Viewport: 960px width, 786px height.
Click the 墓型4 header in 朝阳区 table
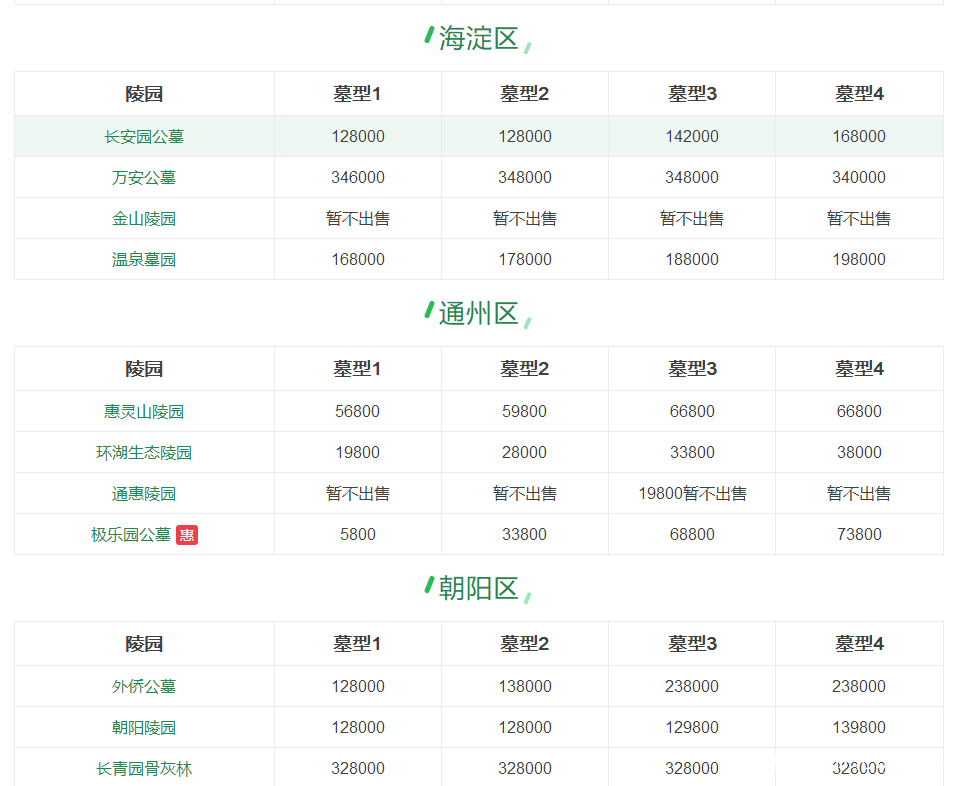coord(859,643)
